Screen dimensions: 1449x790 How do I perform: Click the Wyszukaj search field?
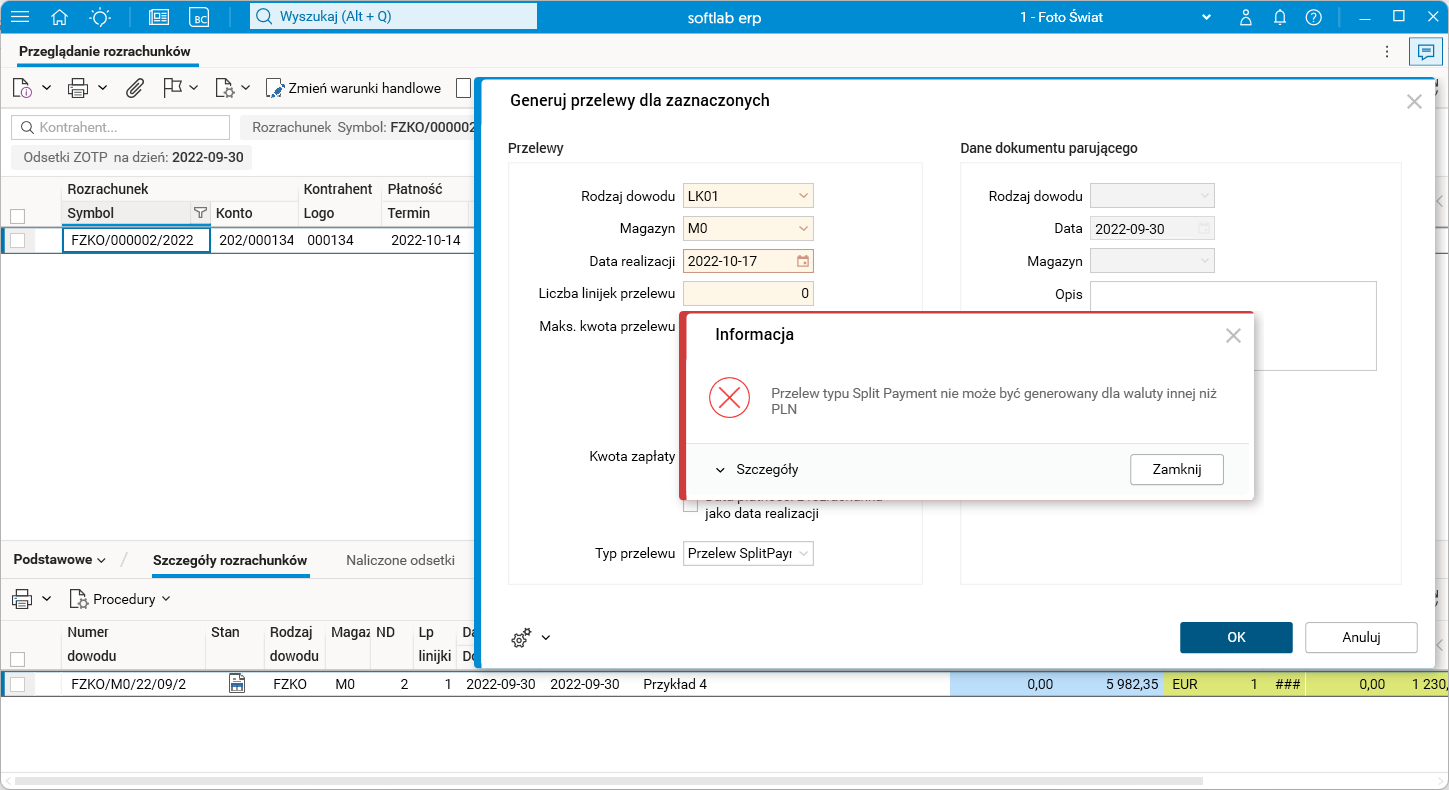tap(393, 16)
